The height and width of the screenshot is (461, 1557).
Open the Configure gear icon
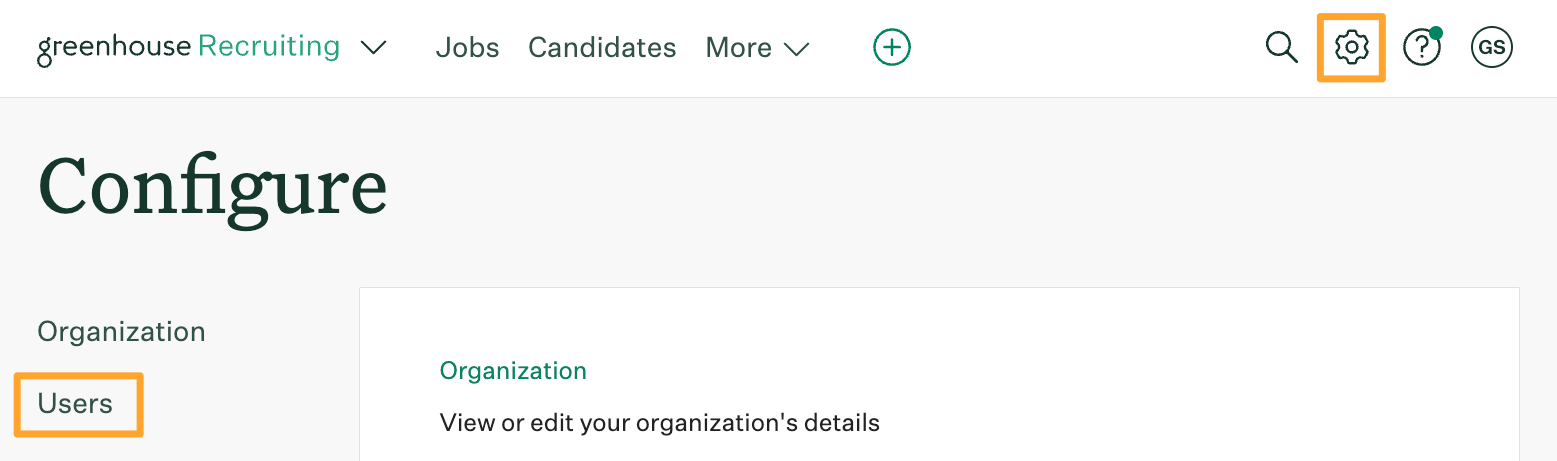(1351, 47)
